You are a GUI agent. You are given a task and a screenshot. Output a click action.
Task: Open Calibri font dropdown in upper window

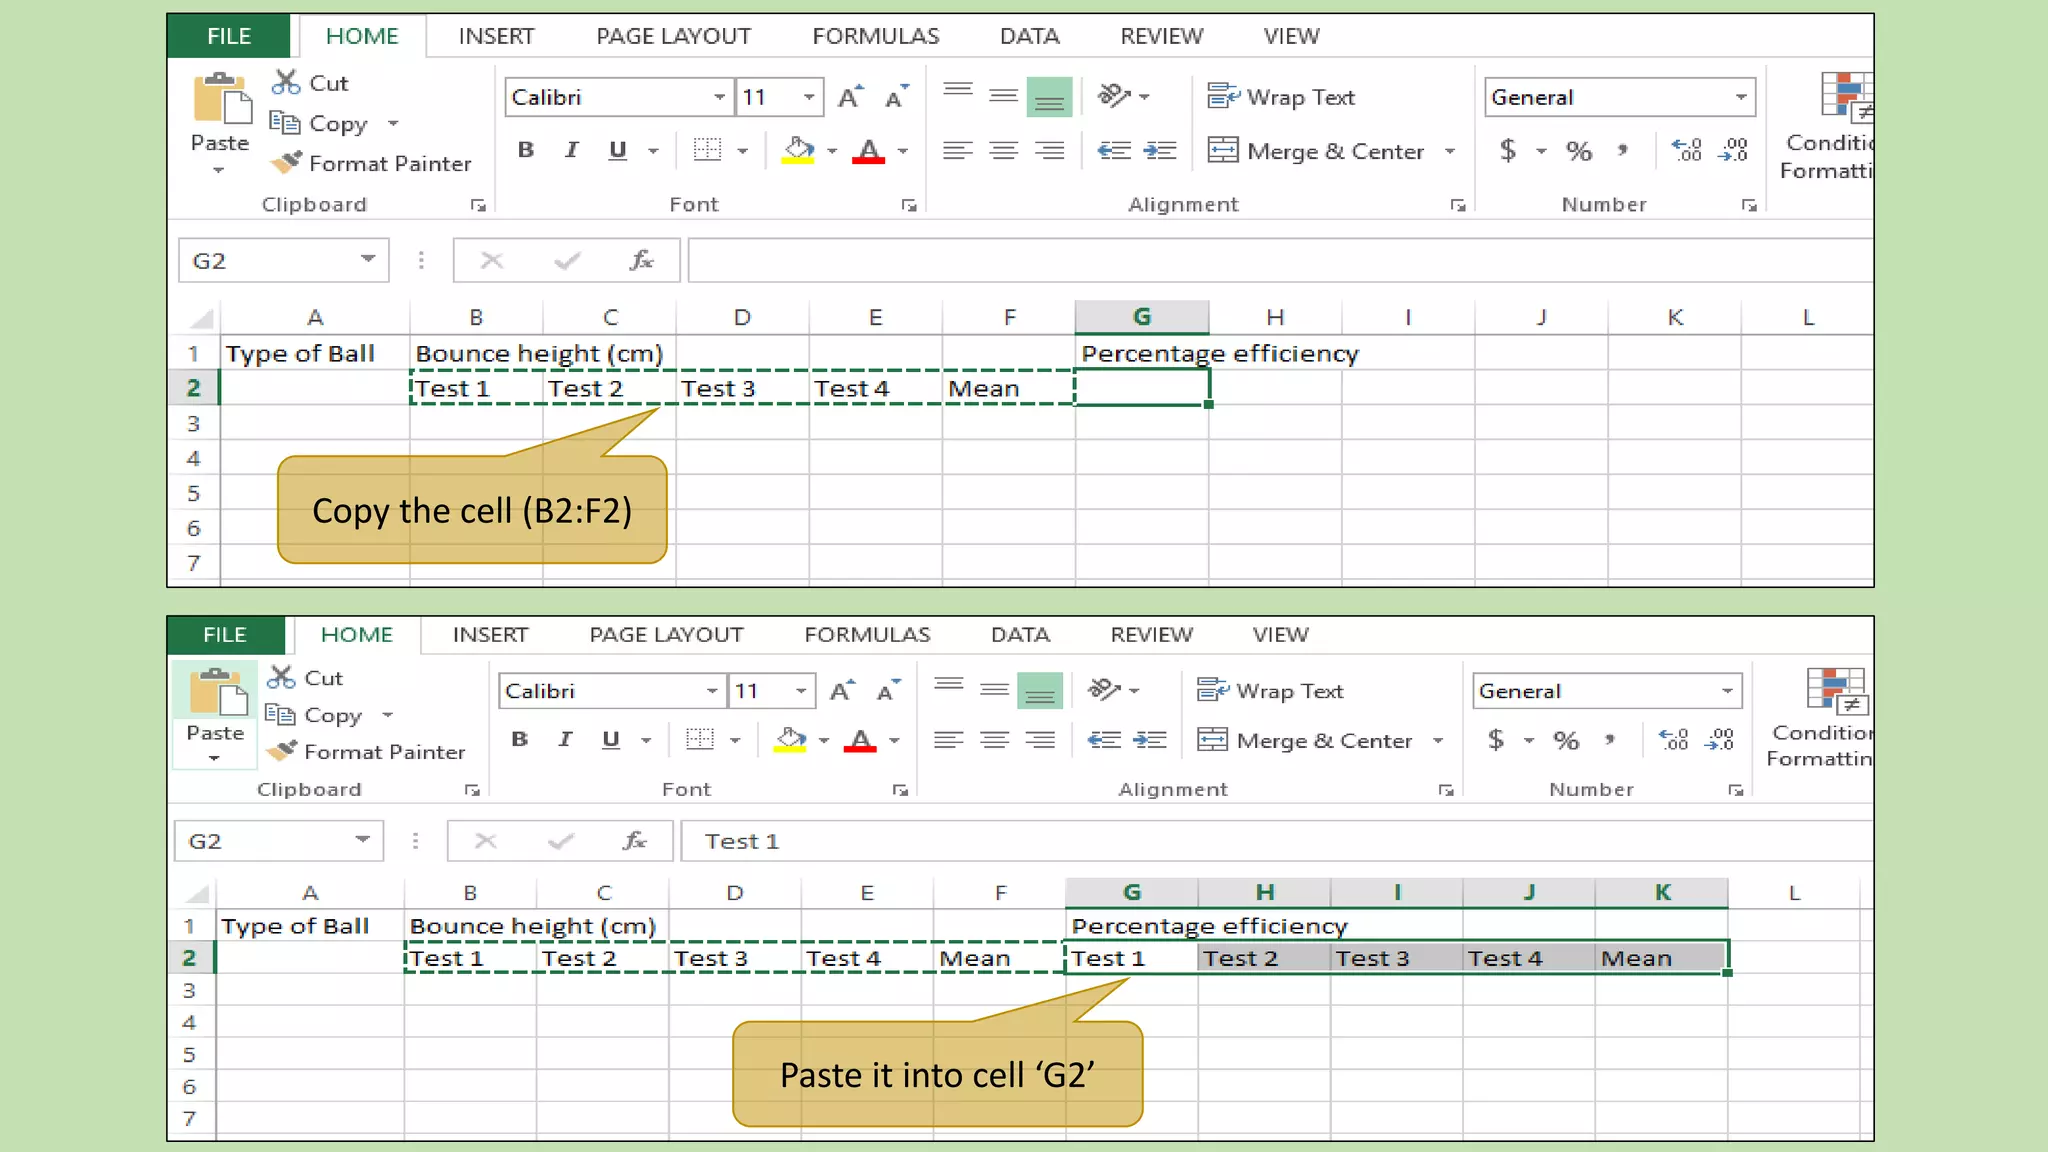[x=719, y=97]
